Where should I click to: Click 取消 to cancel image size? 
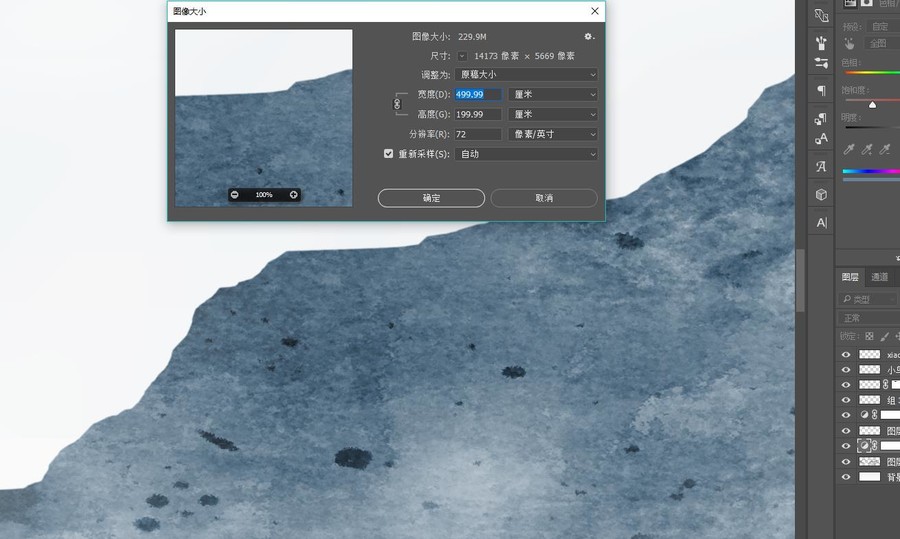[544, 198]
